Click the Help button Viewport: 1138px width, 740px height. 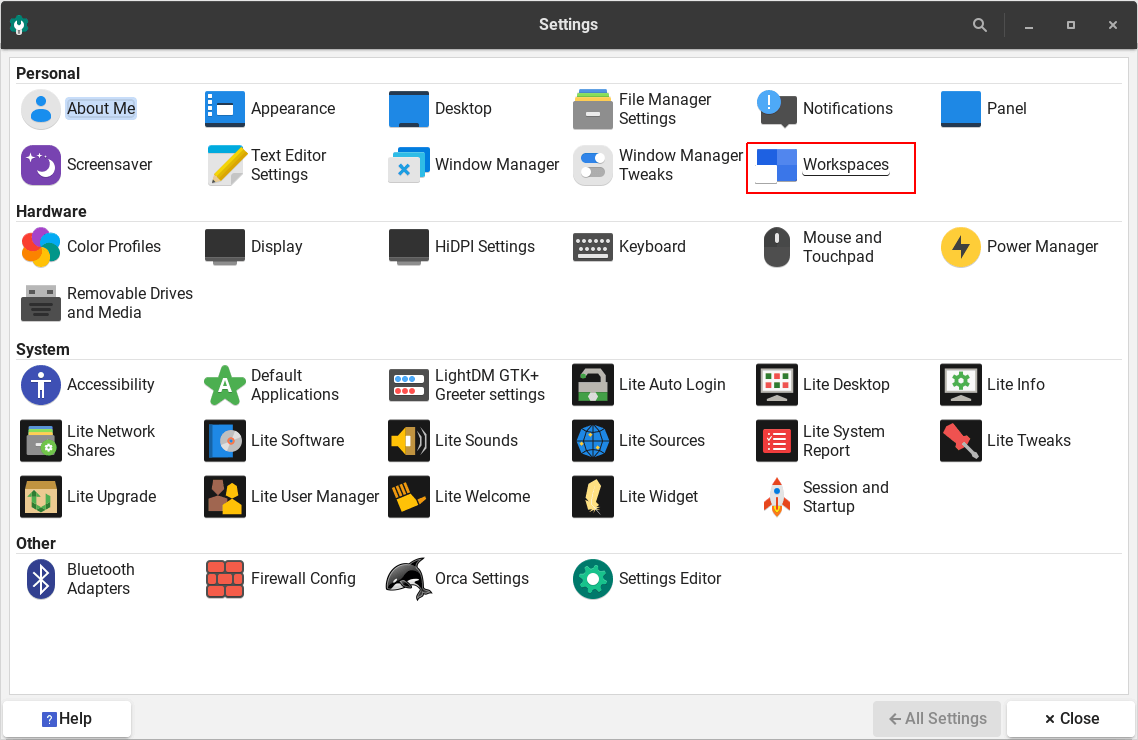click(67, 719)
